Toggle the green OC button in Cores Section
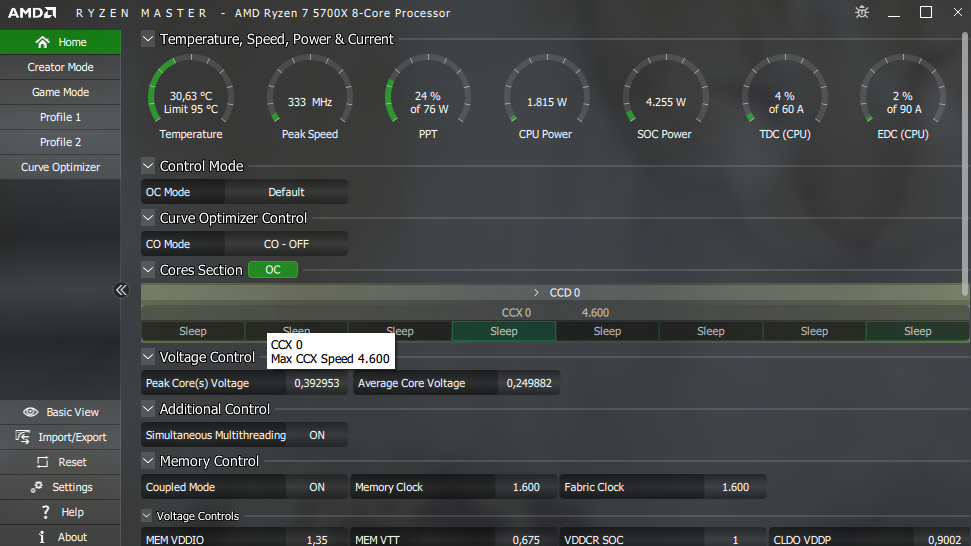This screenshot has width=971, height=546. pos(272,270)
